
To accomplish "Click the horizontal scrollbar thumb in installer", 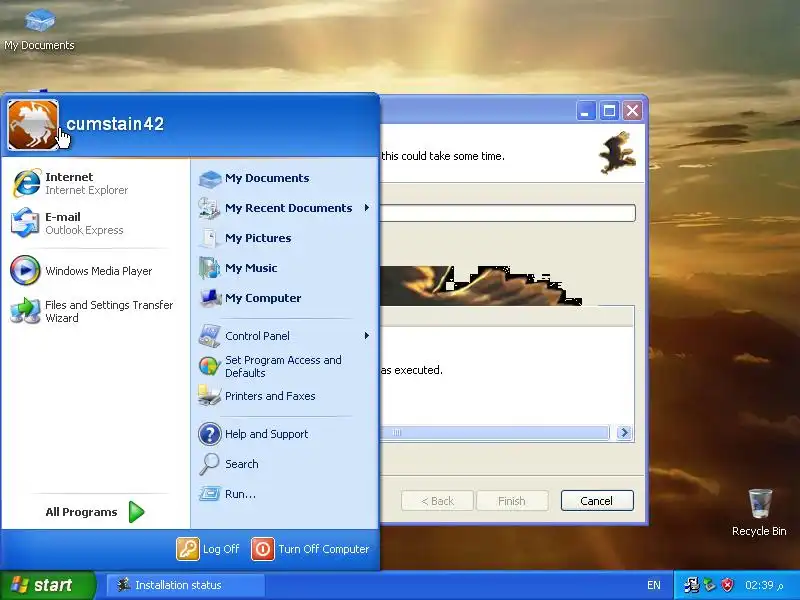I will [x=494, y=433].
